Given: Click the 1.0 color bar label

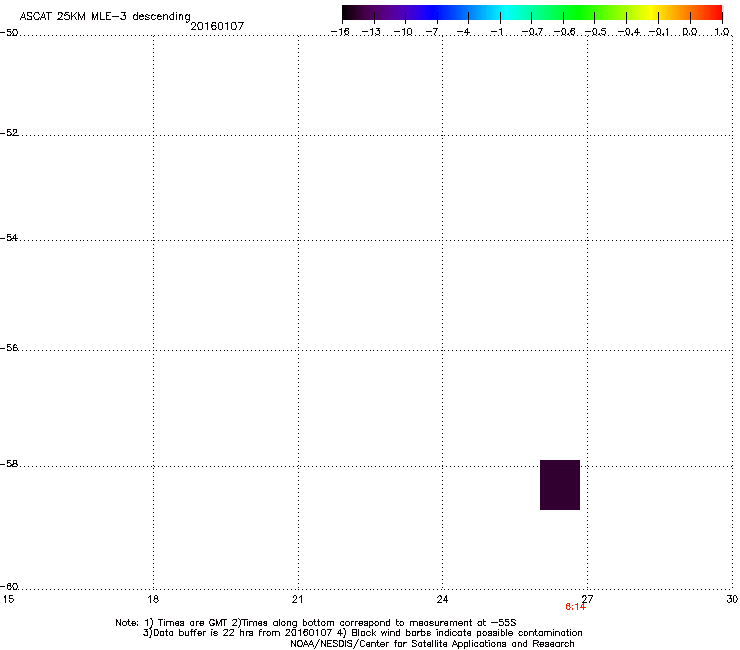Looking at the screenshot, I should (x=722, y=32).
